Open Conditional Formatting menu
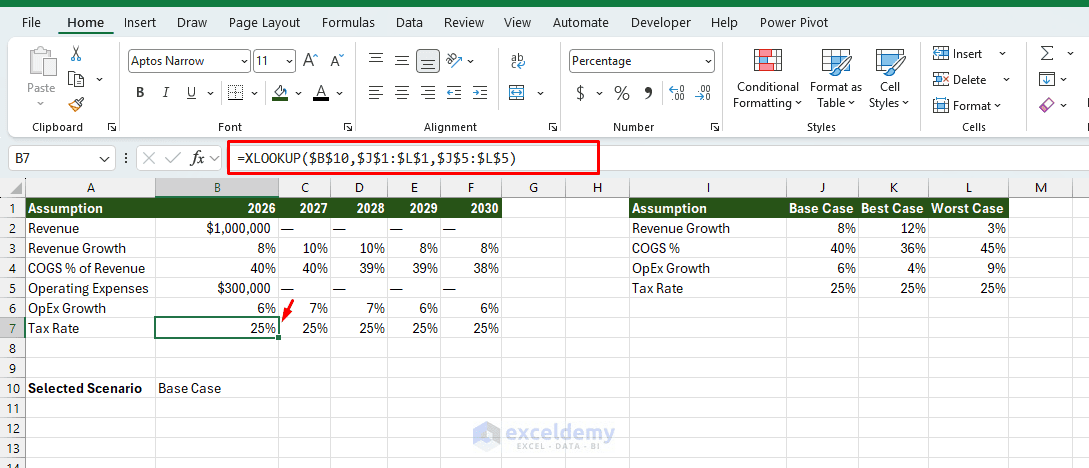This screenshot has width=1089, height=468. click(767, 78)
